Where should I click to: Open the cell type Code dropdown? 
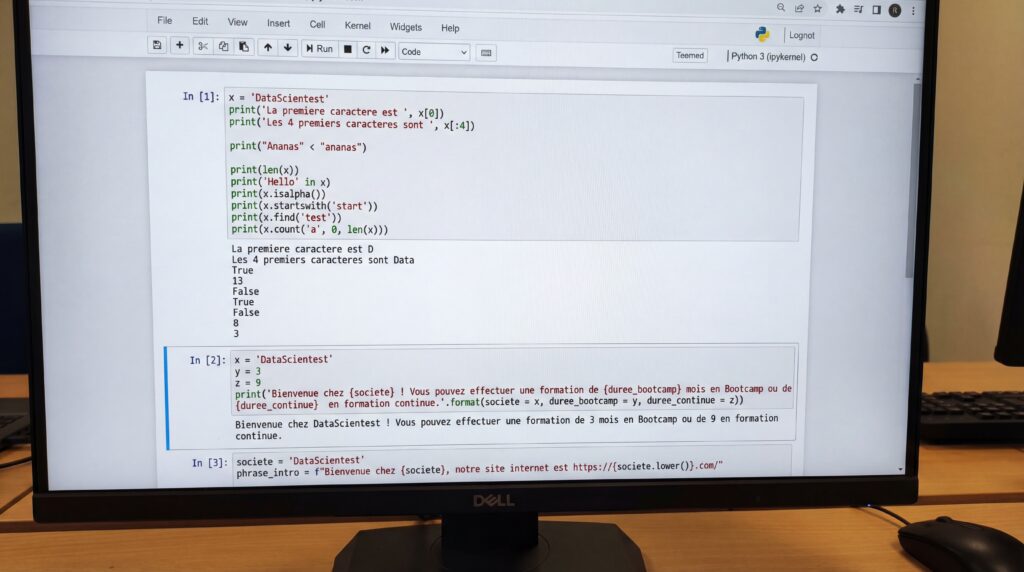434,52
